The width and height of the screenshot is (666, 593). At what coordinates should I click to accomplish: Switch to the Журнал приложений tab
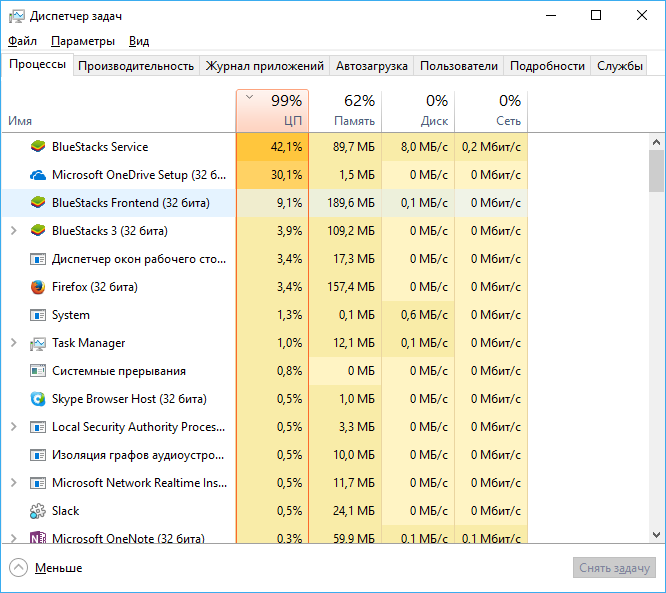tap(265, 66)
